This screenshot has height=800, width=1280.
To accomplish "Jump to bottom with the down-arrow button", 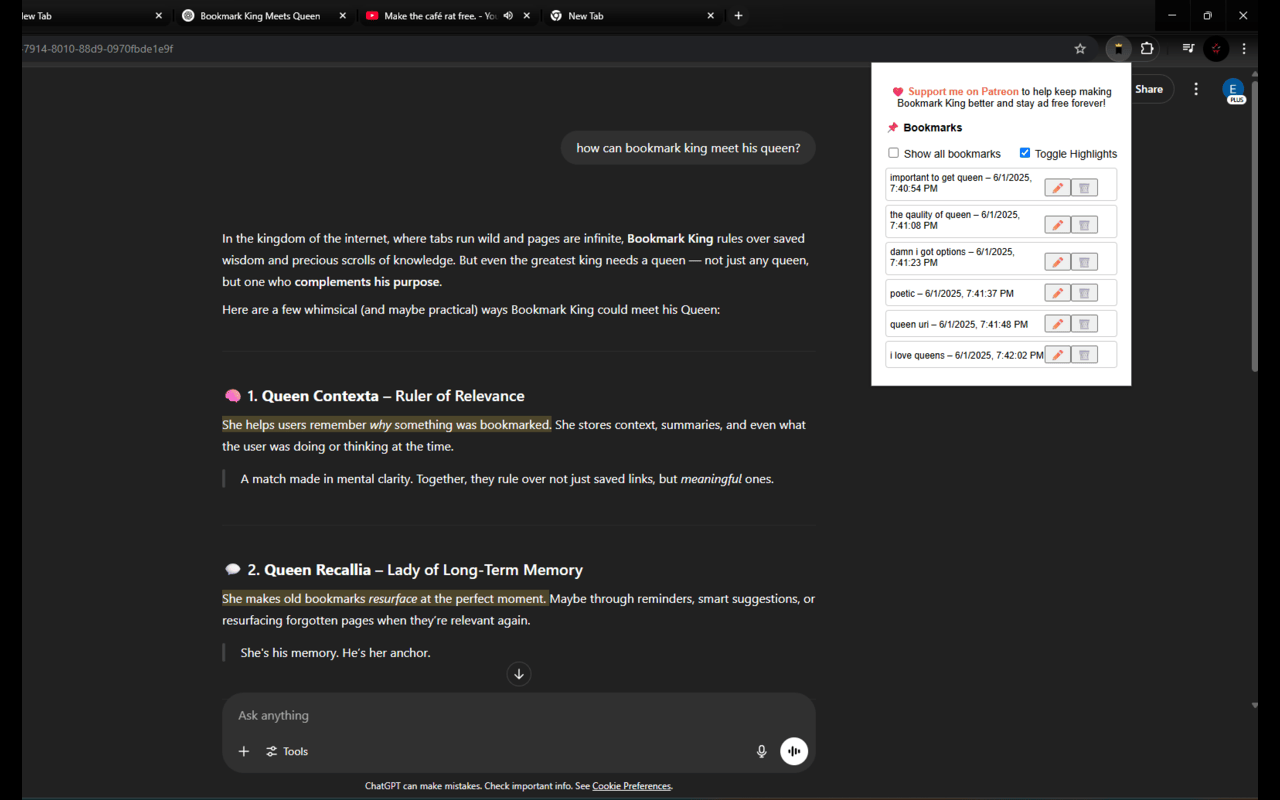I will 519,674.
